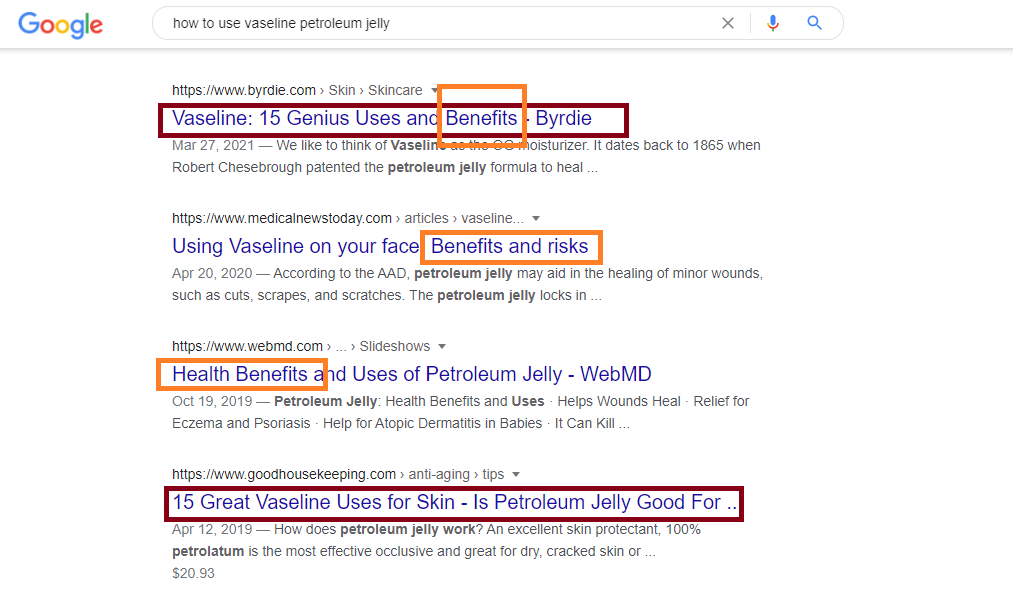Expand the dropdown arrow beside the byrdie.com URL

(x=435, y=90)
